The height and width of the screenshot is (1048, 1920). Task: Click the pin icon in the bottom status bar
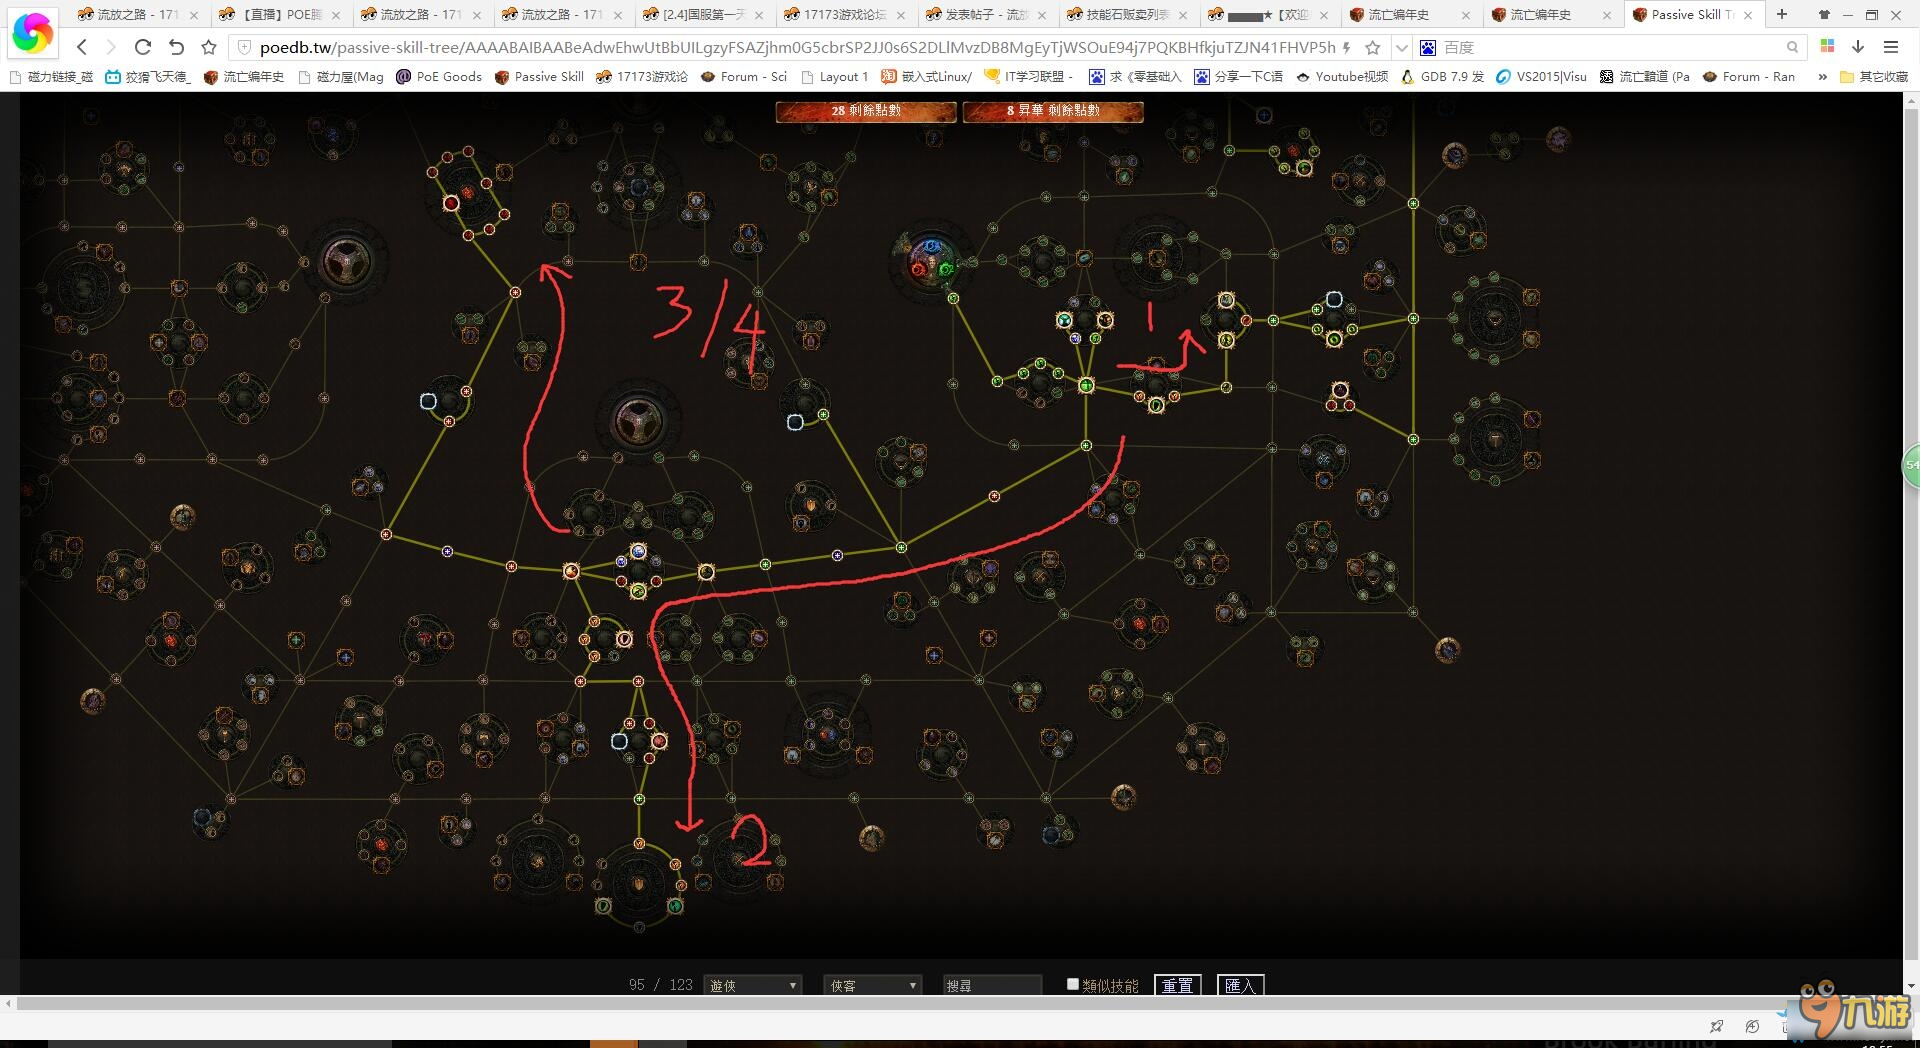pyautogui.click(x=1717, y=1026)
